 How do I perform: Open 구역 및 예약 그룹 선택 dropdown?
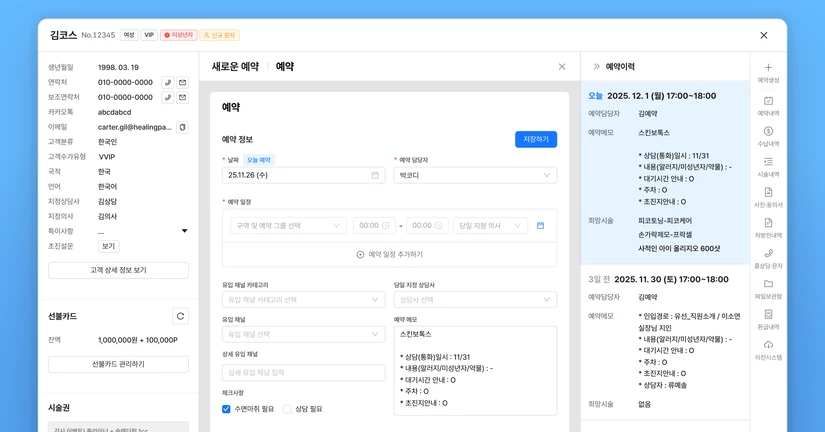pyautogui.click(x=288, y=225)
